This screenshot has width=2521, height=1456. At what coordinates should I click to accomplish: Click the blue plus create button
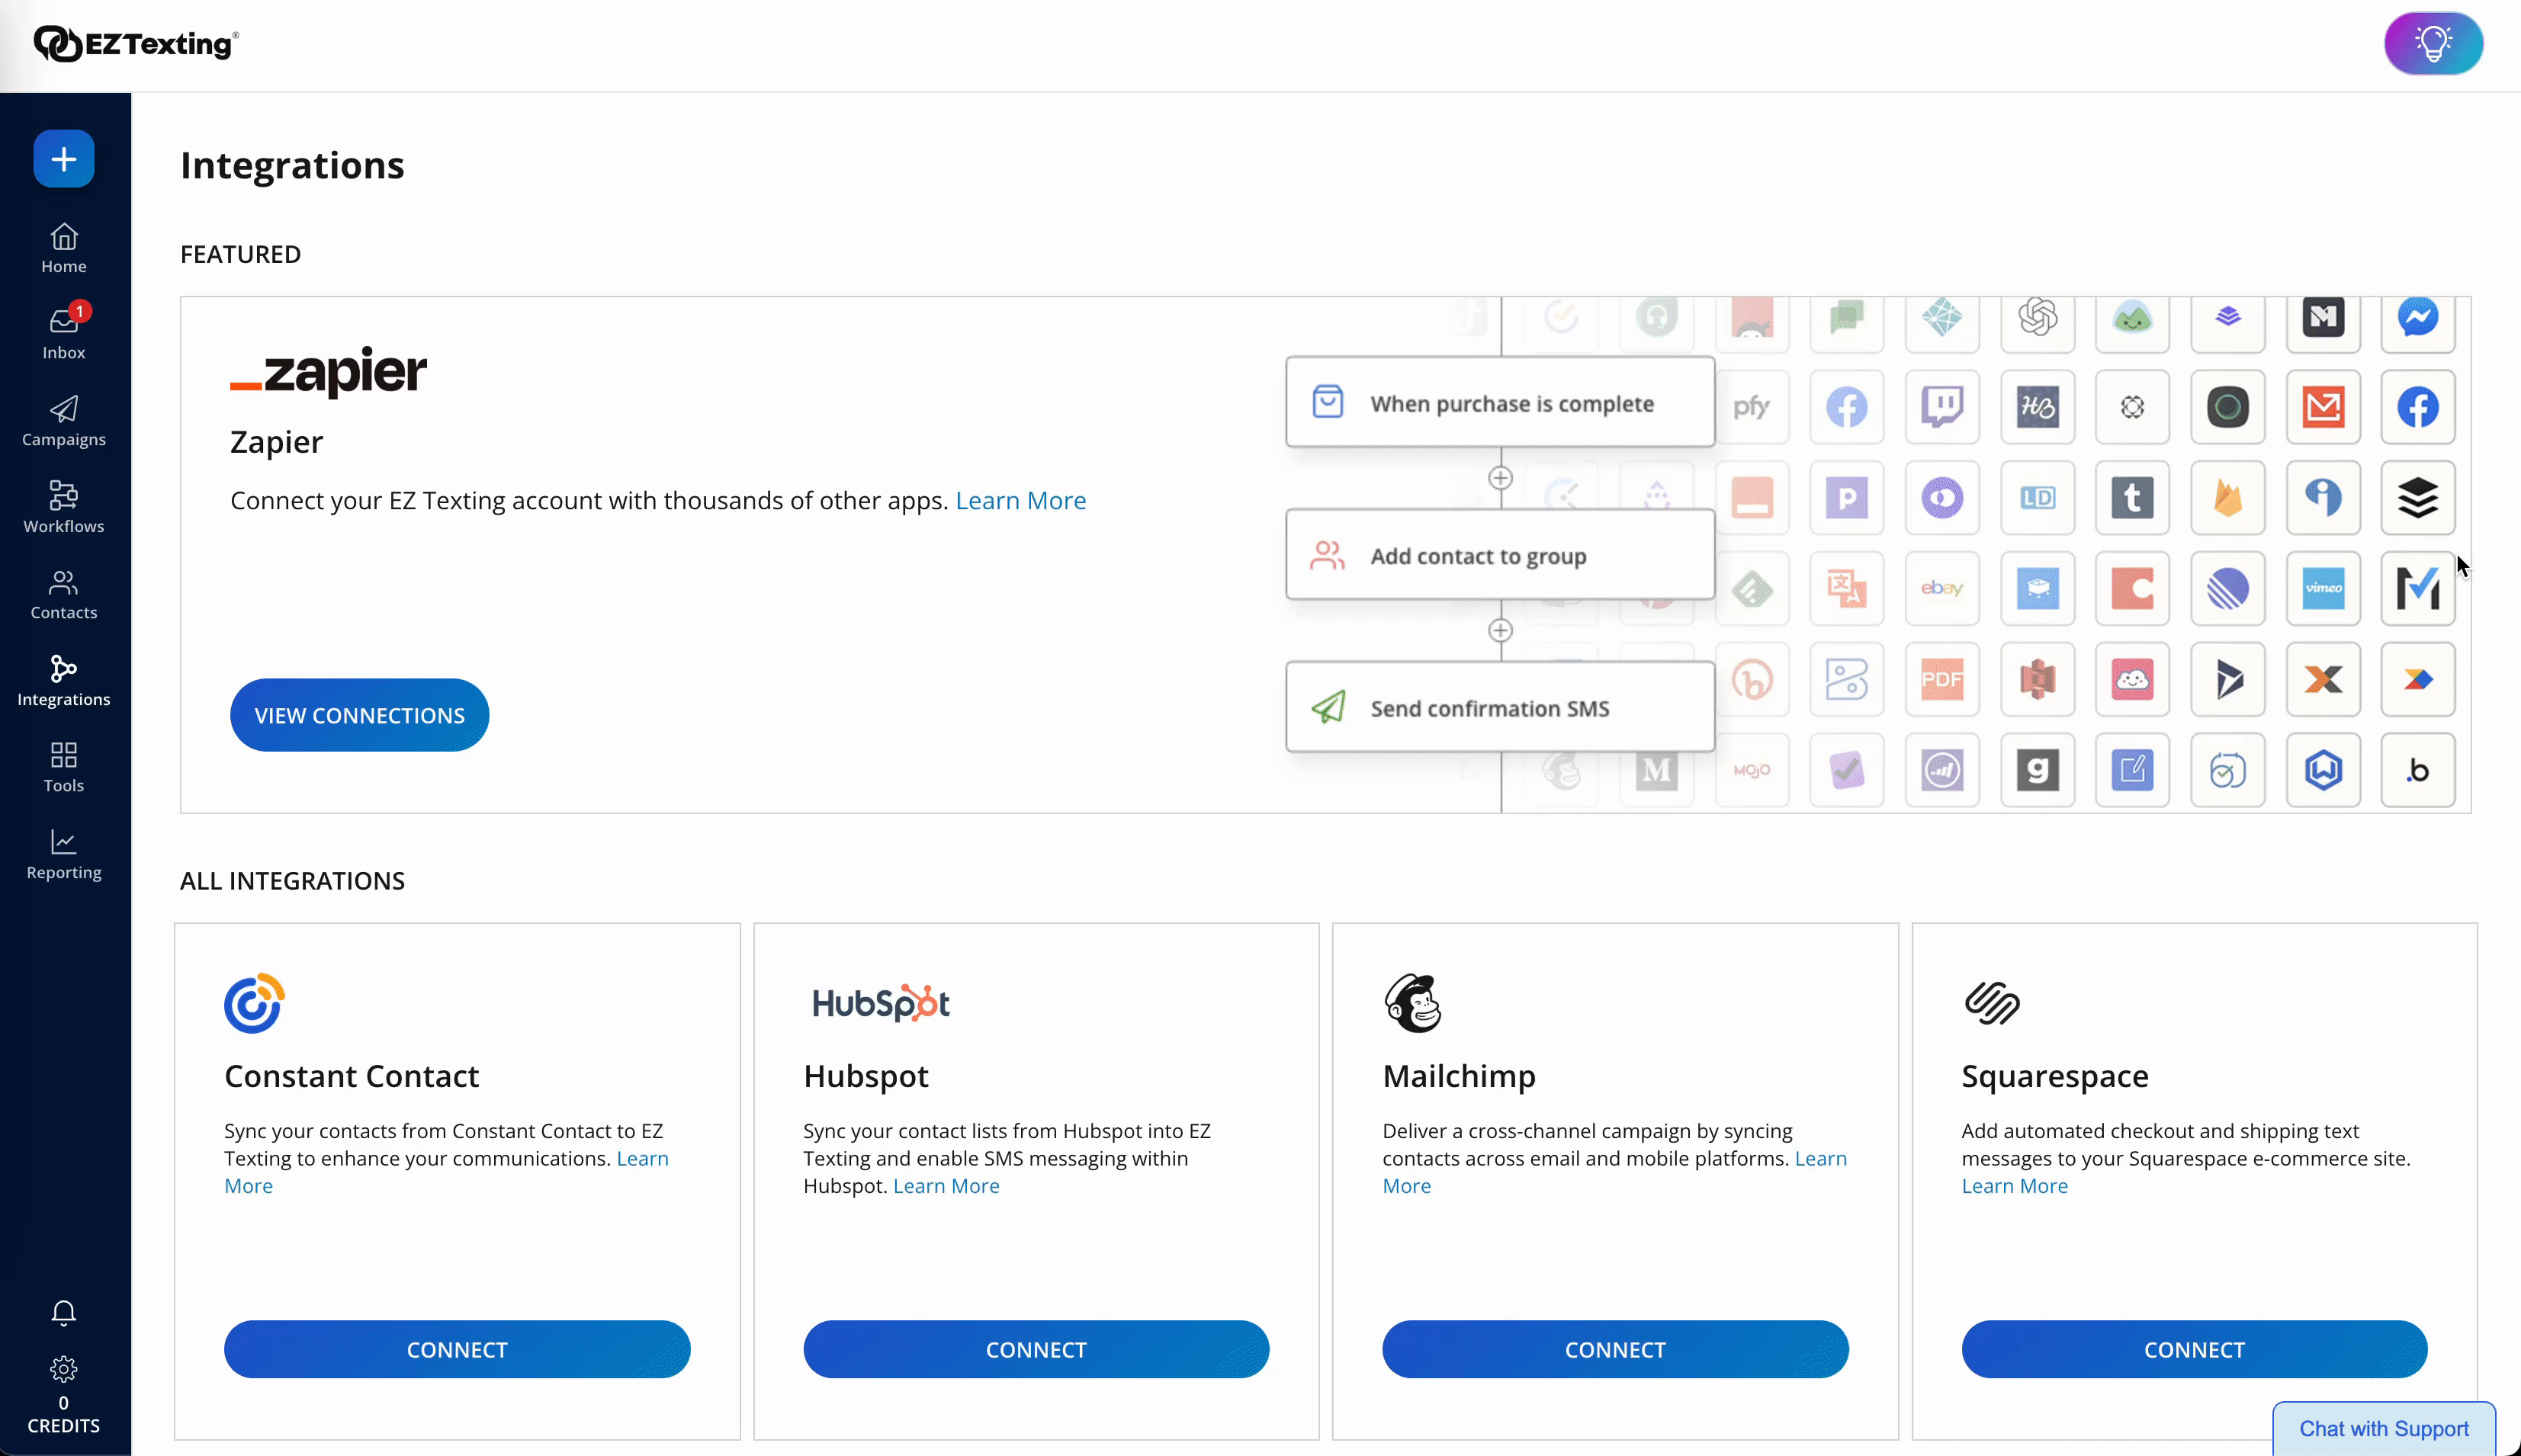64,159
